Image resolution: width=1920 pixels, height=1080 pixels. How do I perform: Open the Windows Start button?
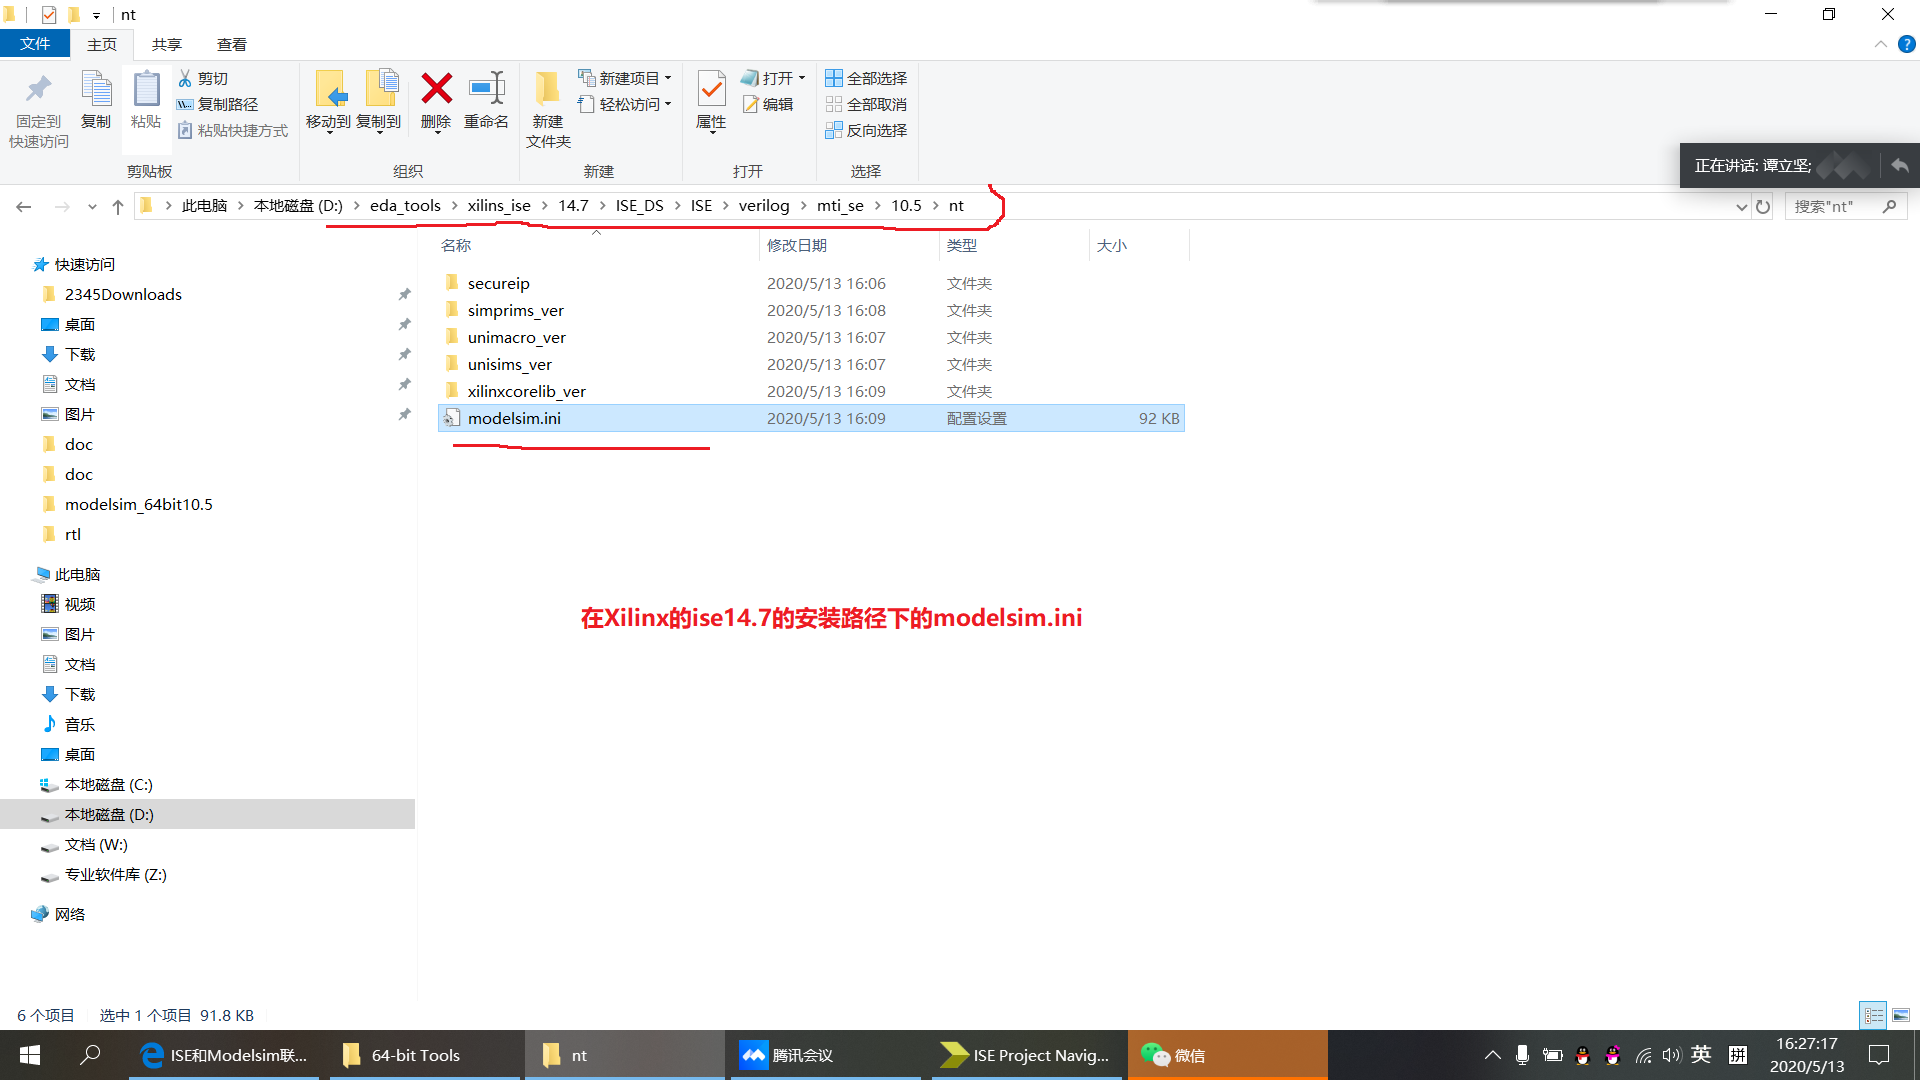(30, 1055)
